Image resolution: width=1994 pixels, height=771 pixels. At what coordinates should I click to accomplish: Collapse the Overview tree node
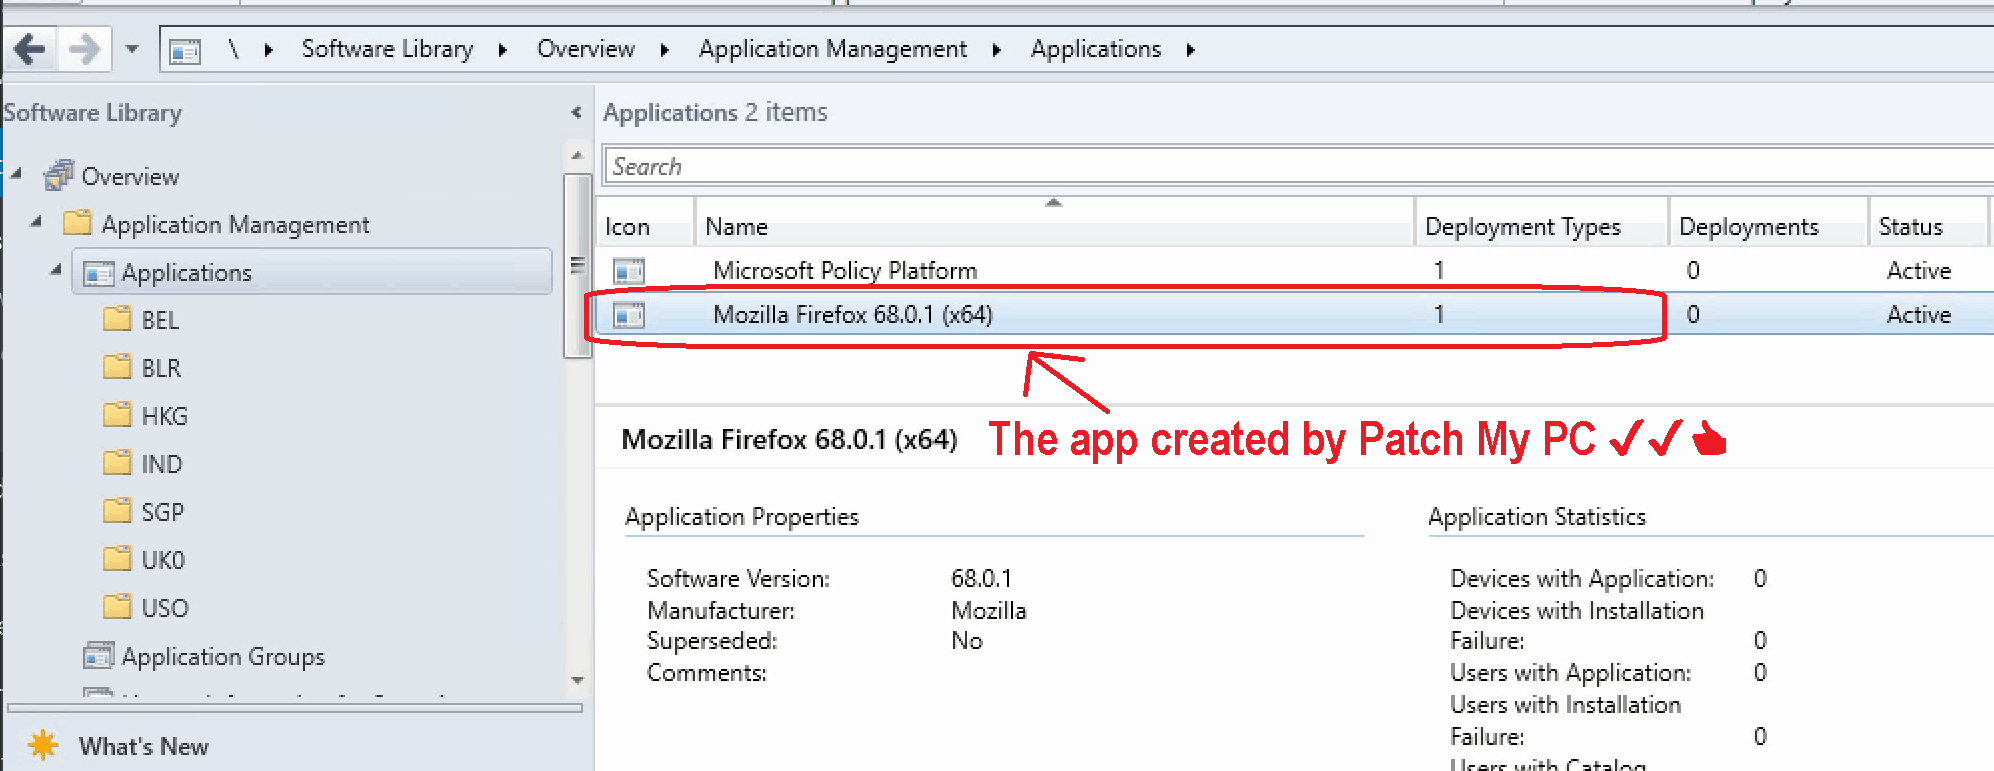tap(16, 174)
